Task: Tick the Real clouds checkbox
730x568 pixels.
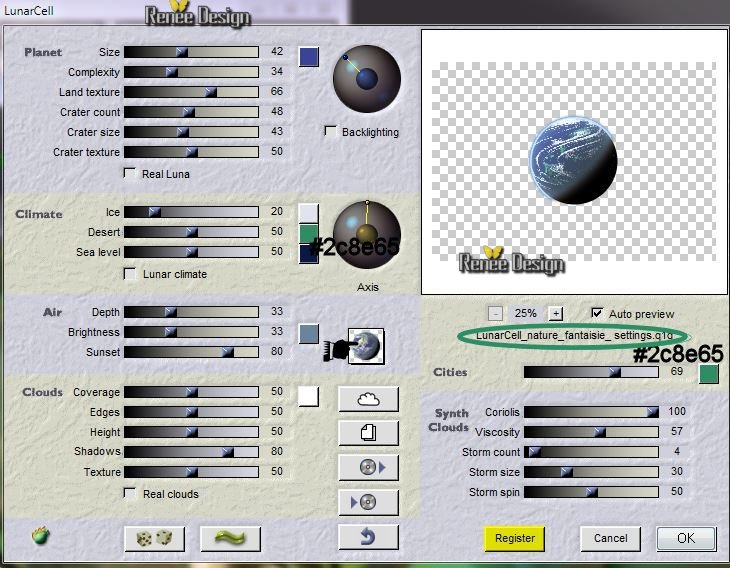Action: coord(129,493)
